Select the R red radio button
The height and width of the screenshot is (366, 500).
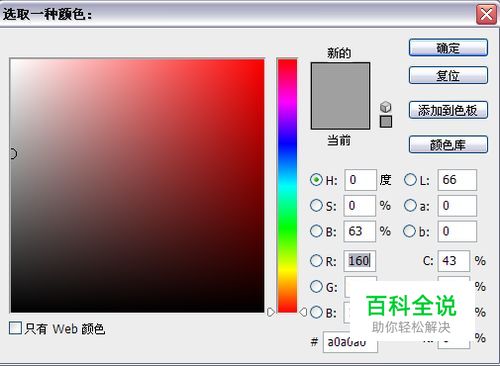(x=316, y=260)
